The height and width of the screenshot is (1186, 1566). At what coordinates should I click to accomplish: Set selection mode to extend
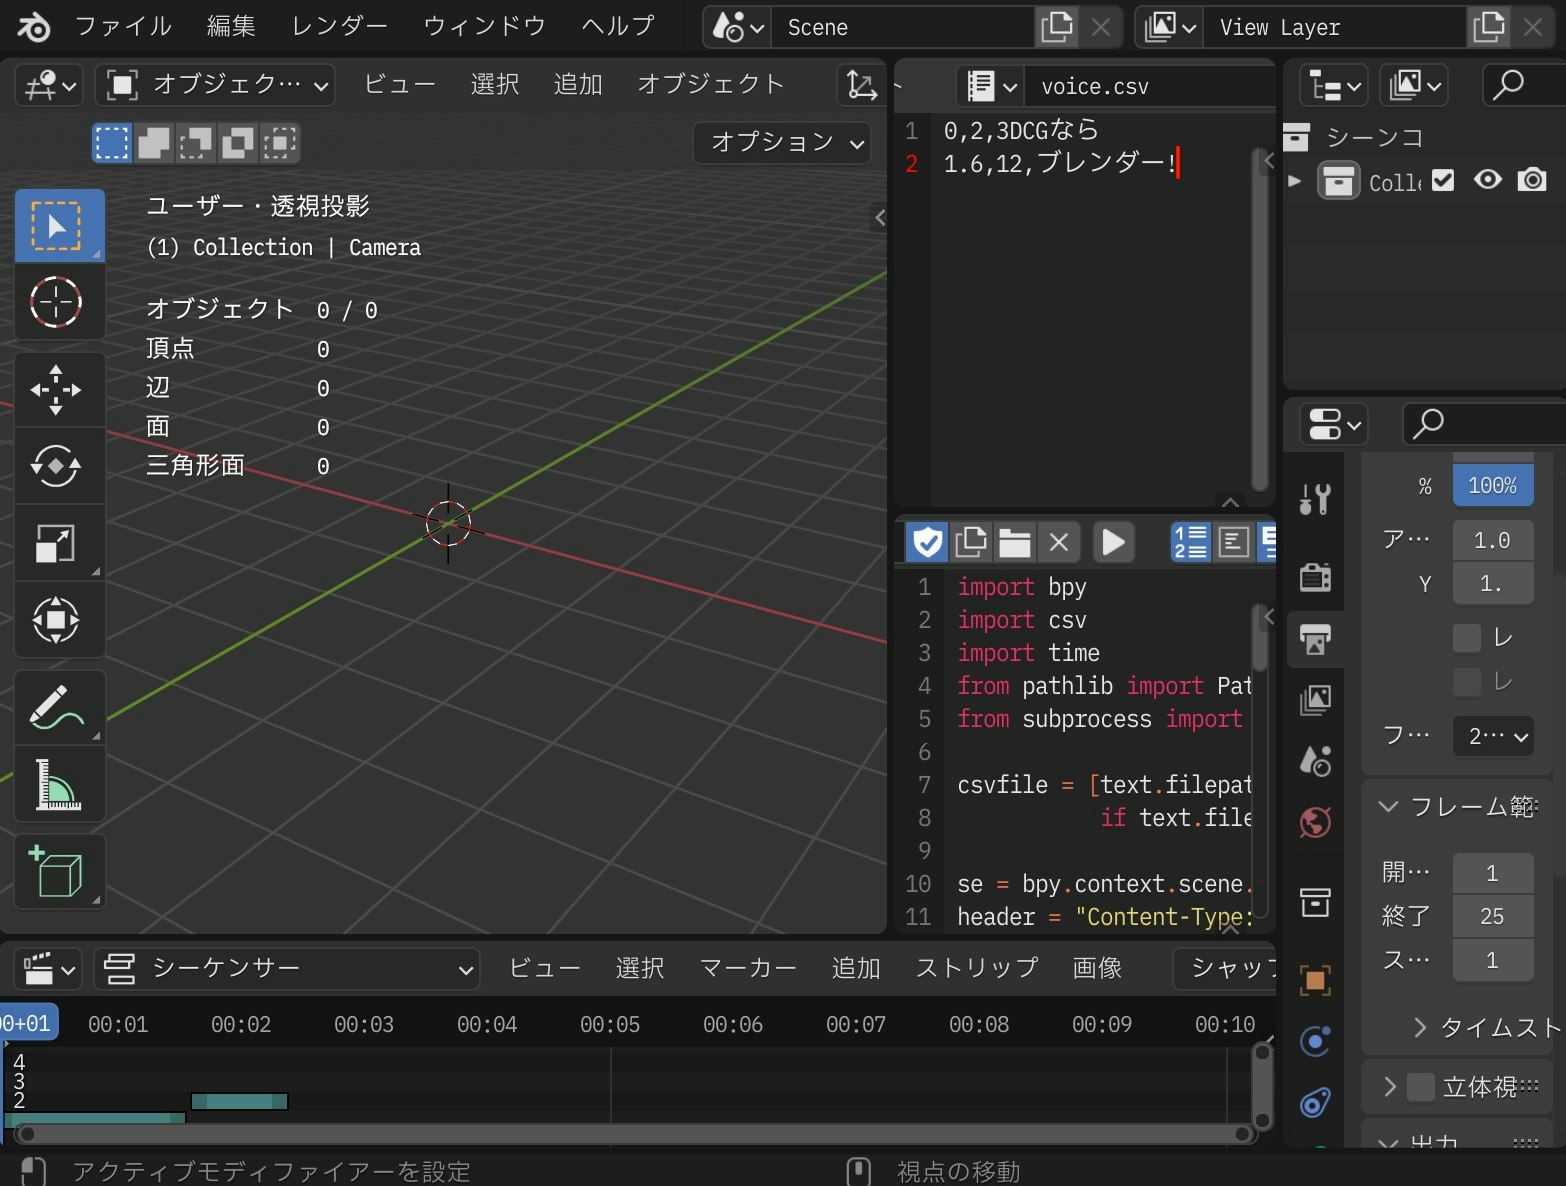pyautogui.click(x=154, y=143)
